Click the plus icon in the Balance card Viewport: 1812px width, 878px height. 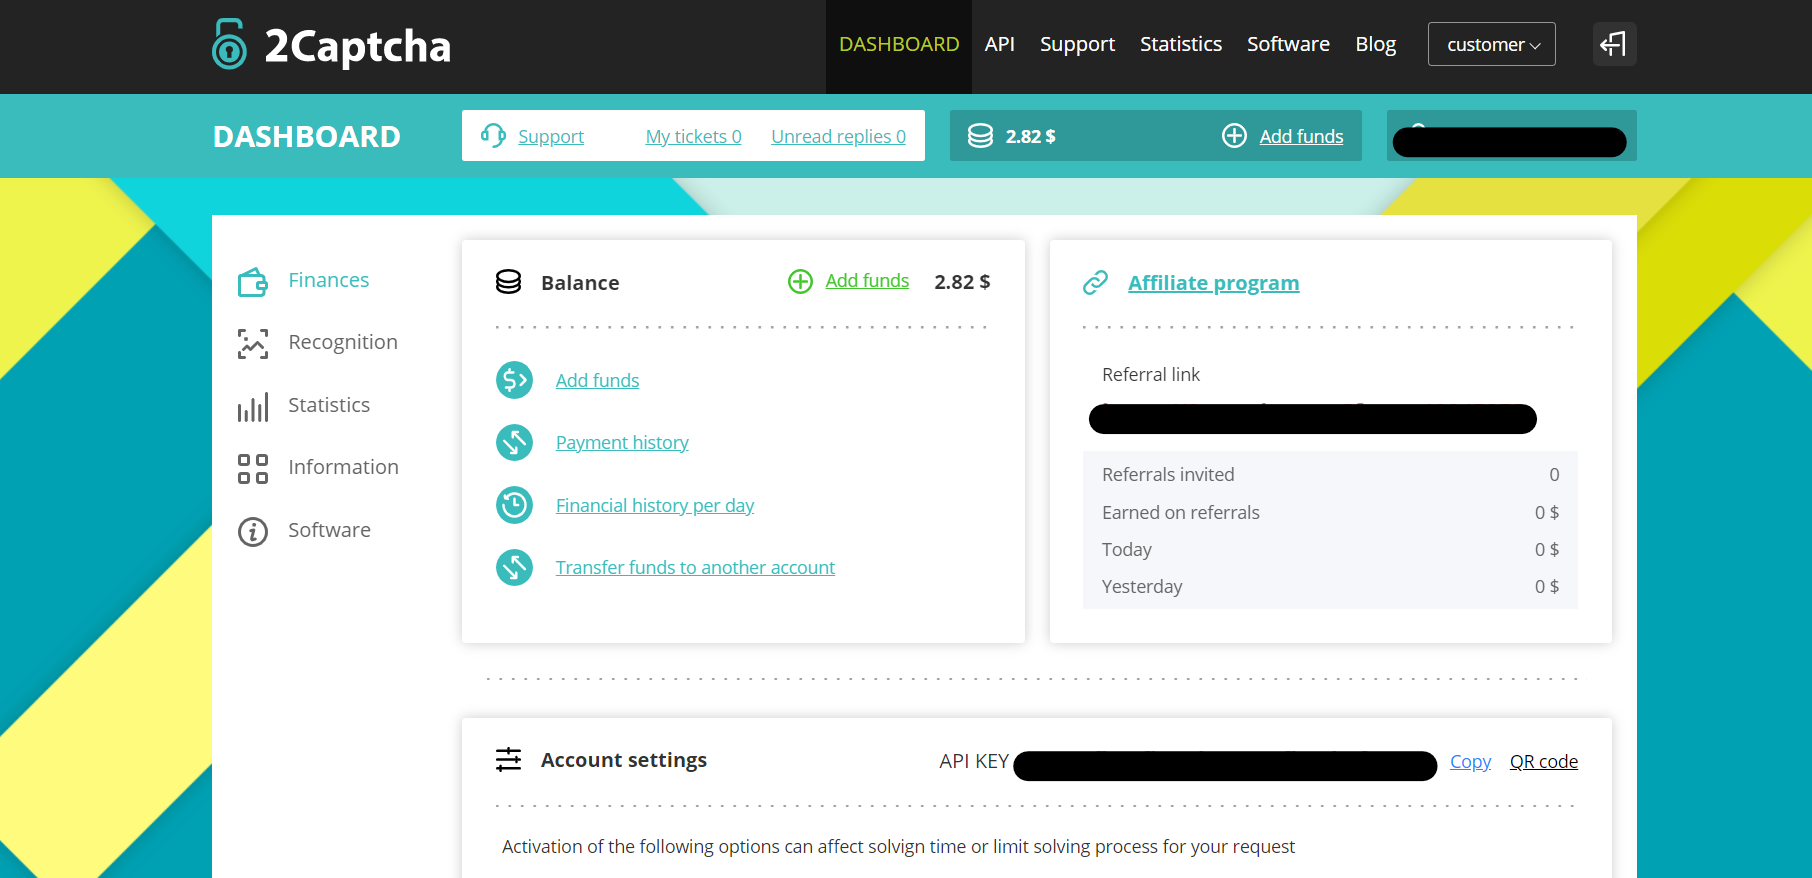(800, 282)
